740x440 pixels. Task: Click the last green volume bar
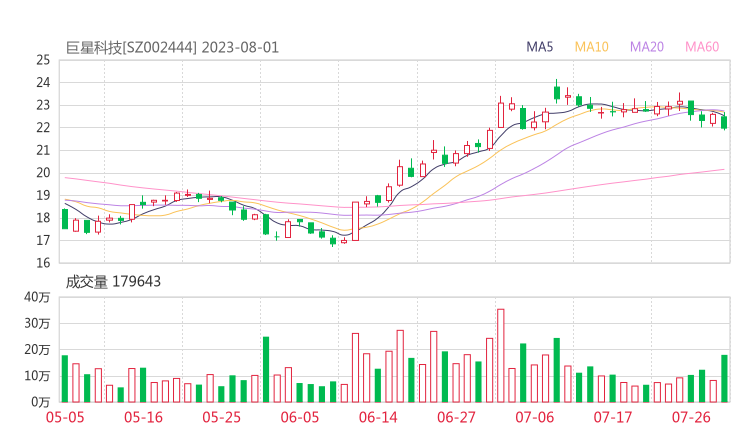click(x=724, y=379)
